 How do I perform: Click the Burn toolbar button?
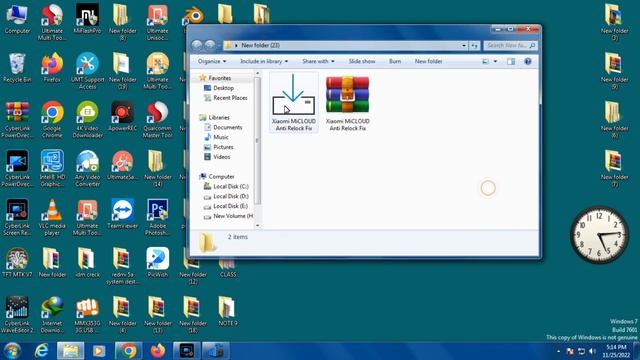pyautogui.click(x=395, y=61)
